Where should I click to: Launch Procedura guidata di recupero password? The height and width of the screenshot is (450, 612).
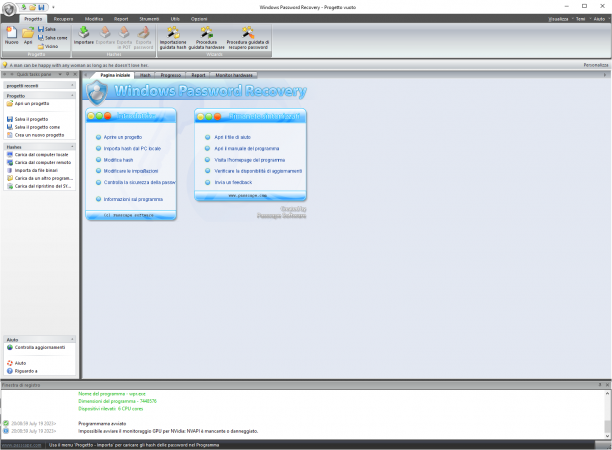click(248, 38)
